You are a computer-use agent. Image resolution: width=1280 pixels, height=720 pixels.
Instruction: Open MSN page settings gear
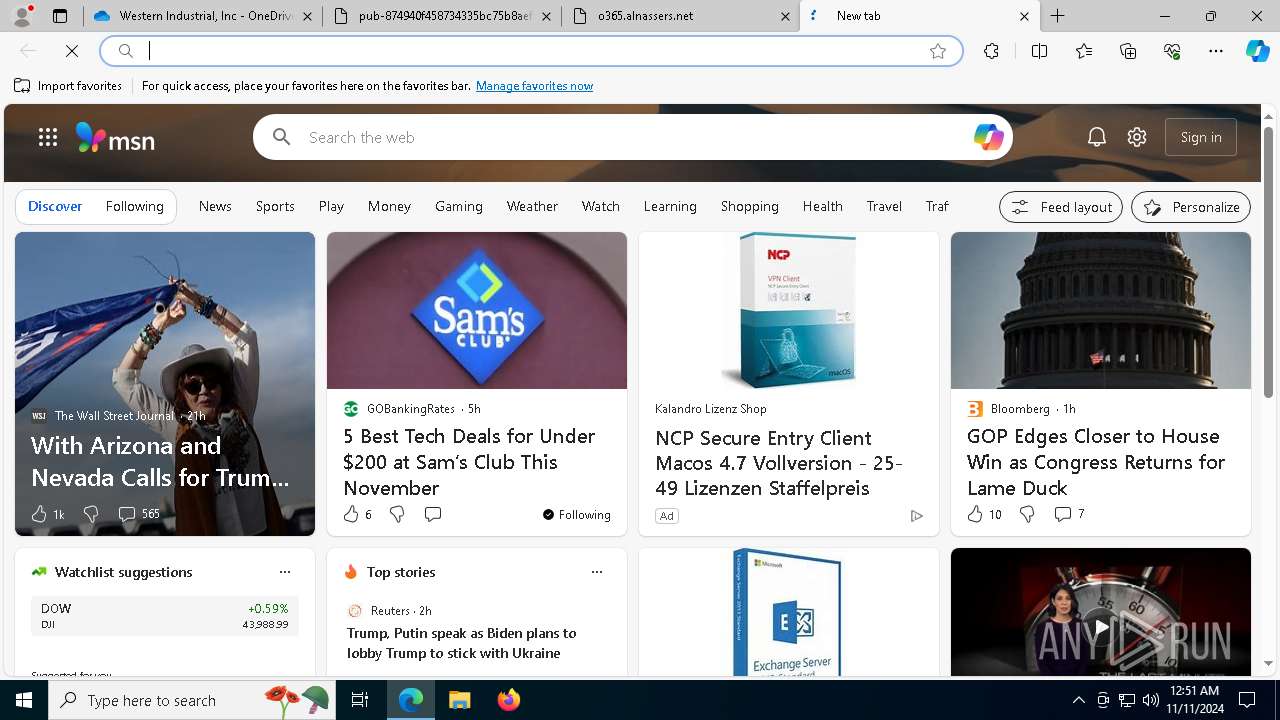pos(1137,137)
